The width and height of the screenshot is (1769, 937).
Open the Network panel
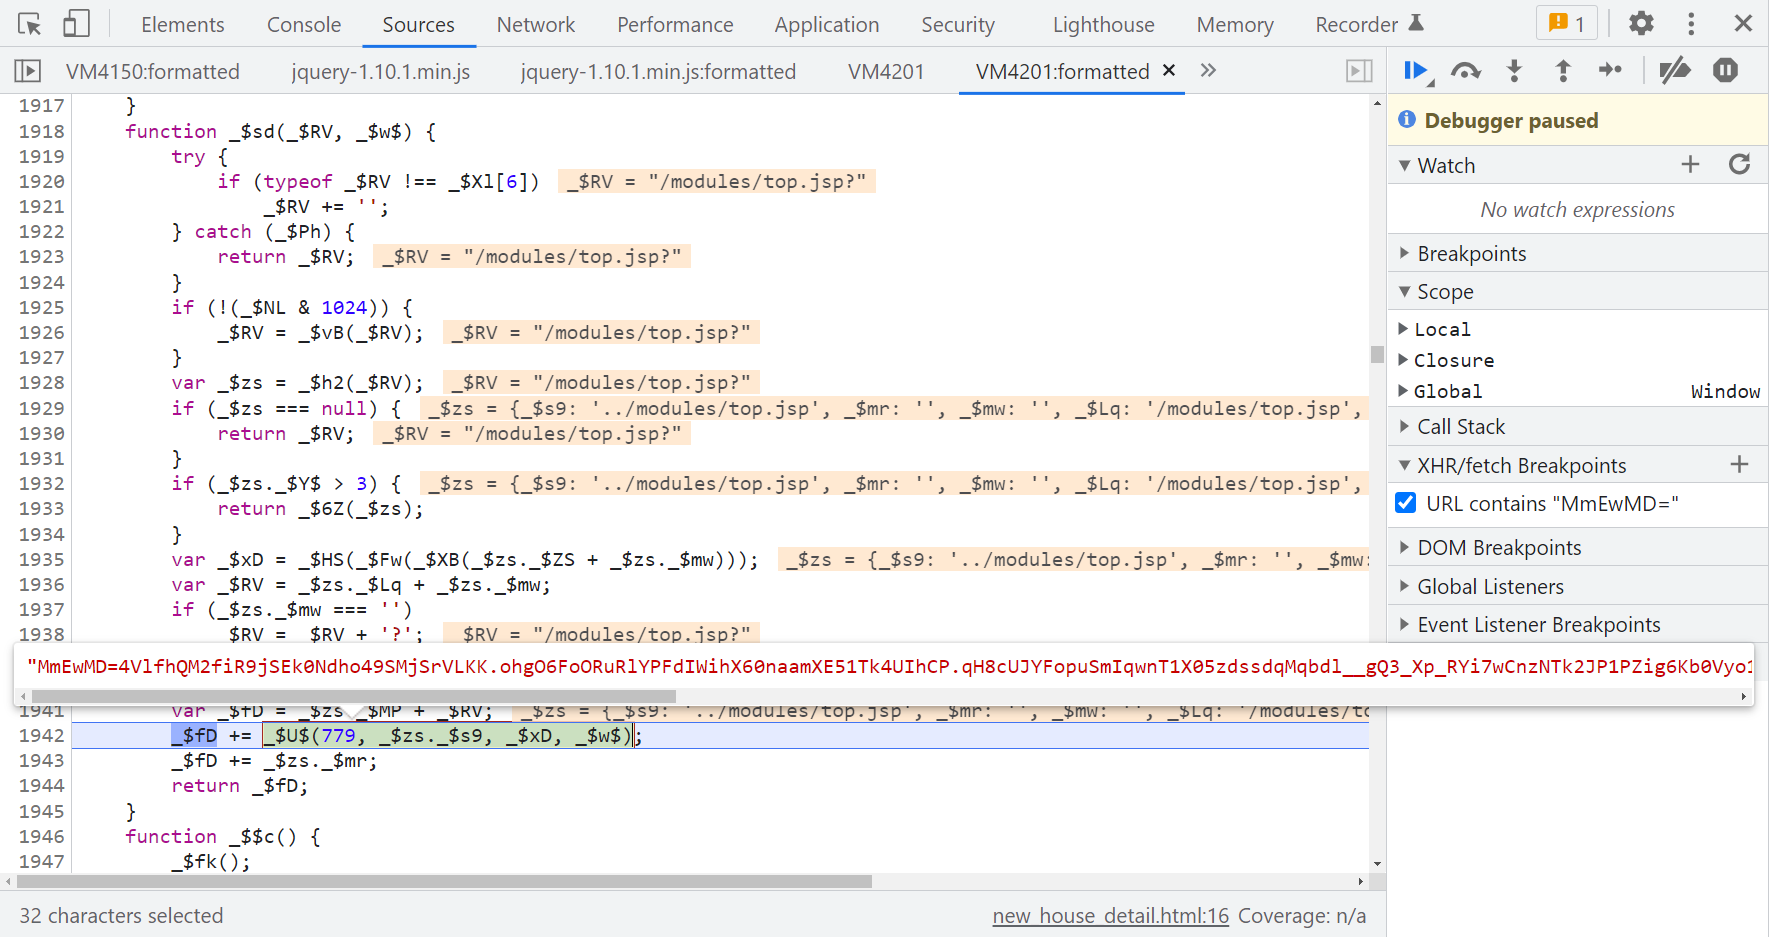(x=536, y=24)
